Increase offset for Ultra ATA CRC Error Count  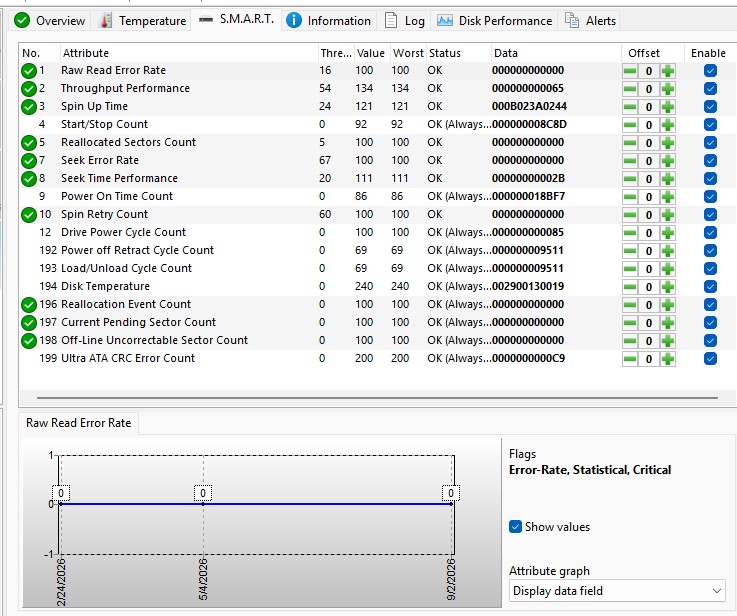click(x=667, y=359)
